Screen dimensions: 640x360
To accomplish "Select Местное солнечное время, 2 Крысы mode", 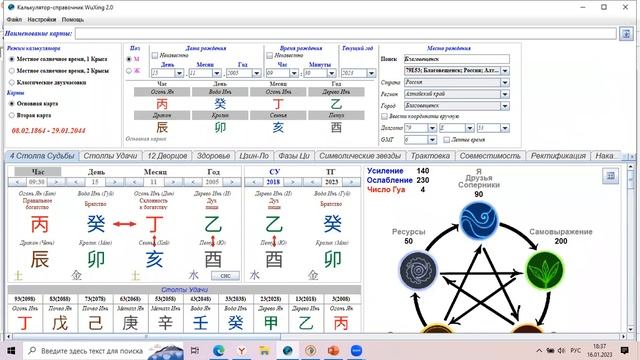I will point(12,71).
